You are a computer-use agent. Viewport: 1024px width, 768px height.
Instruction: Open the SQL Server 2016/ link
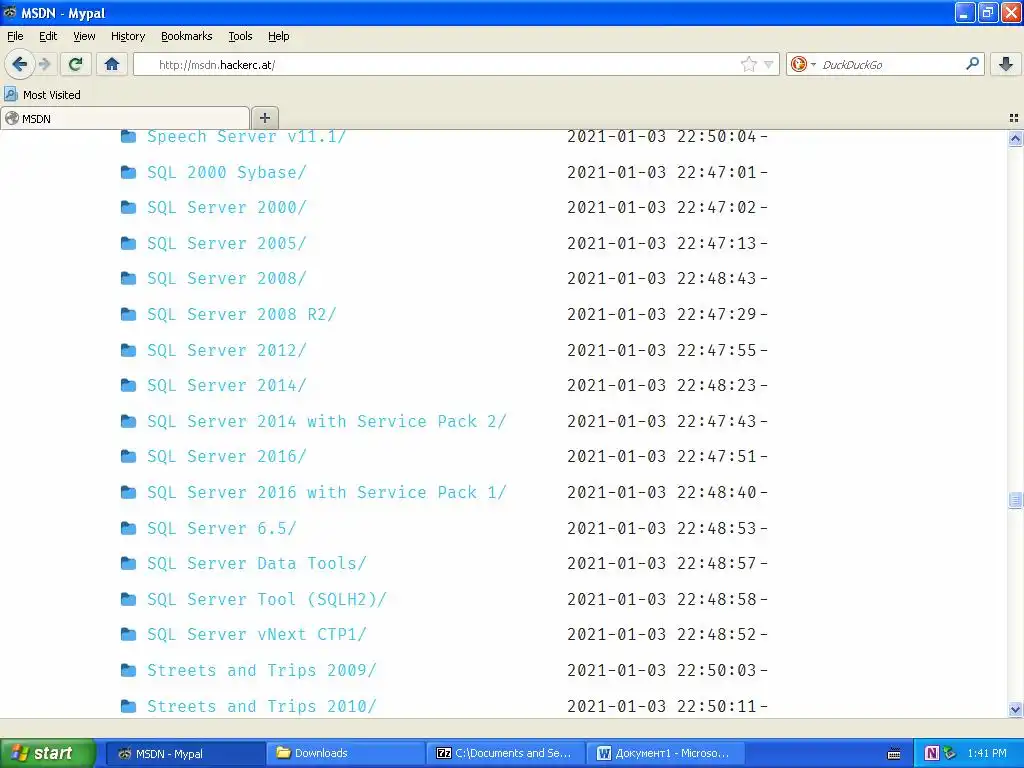(x=227, y=456)
